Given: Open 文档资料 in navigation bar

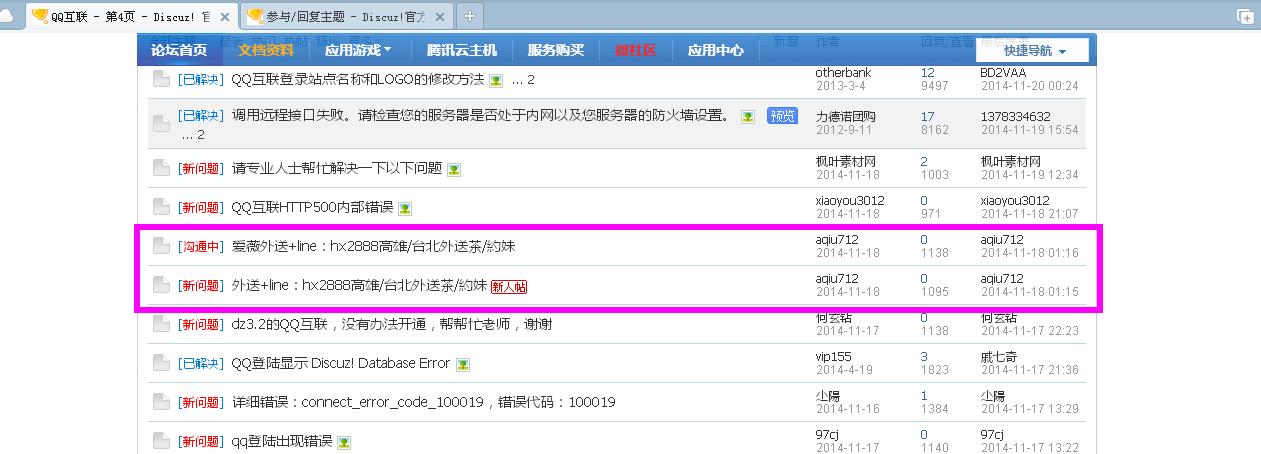Looking at the screenshot, I should pyautogui.click(x=266, y=50).
